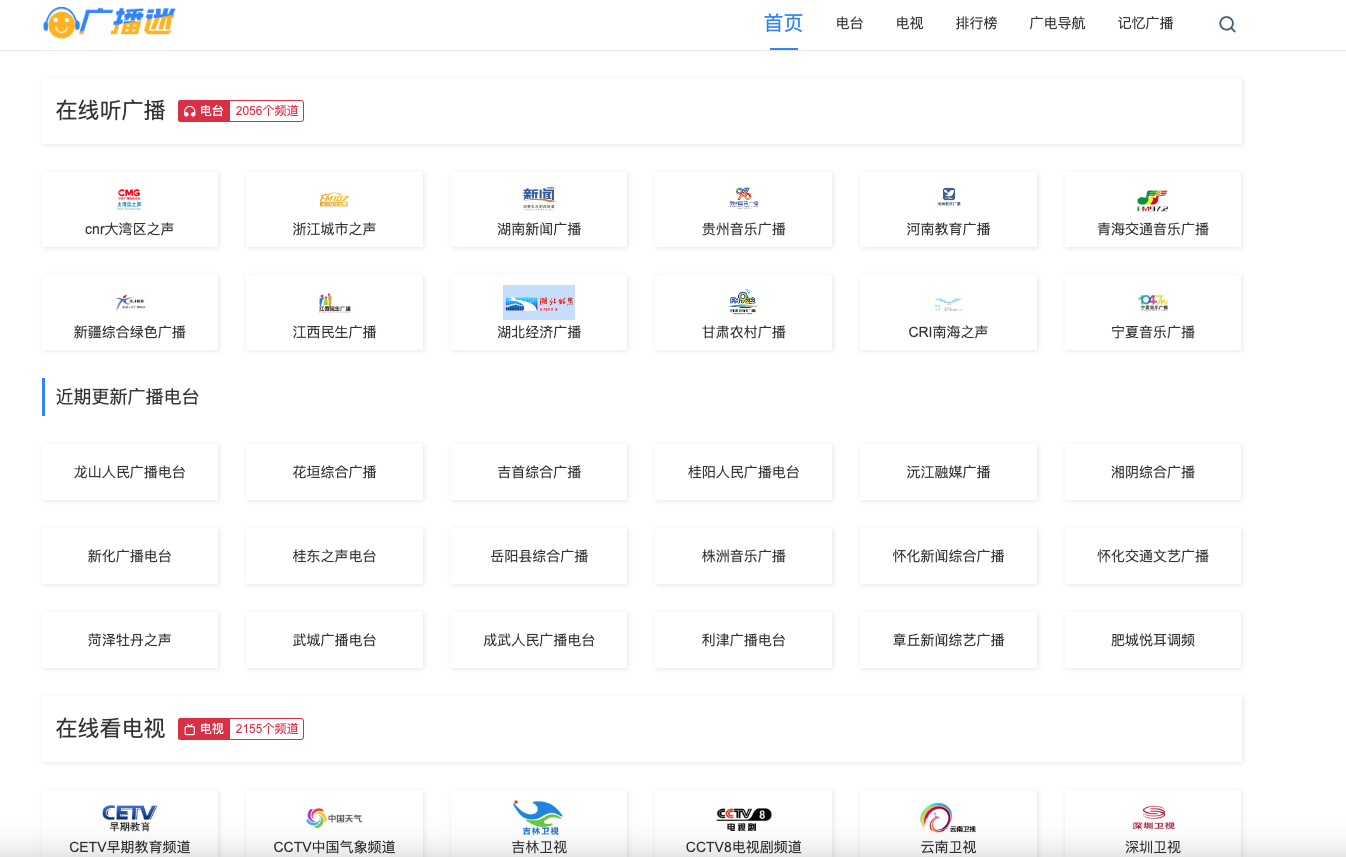Open the 电台 menu item
The image size is (1346, 857).
[x=849, y=24]
